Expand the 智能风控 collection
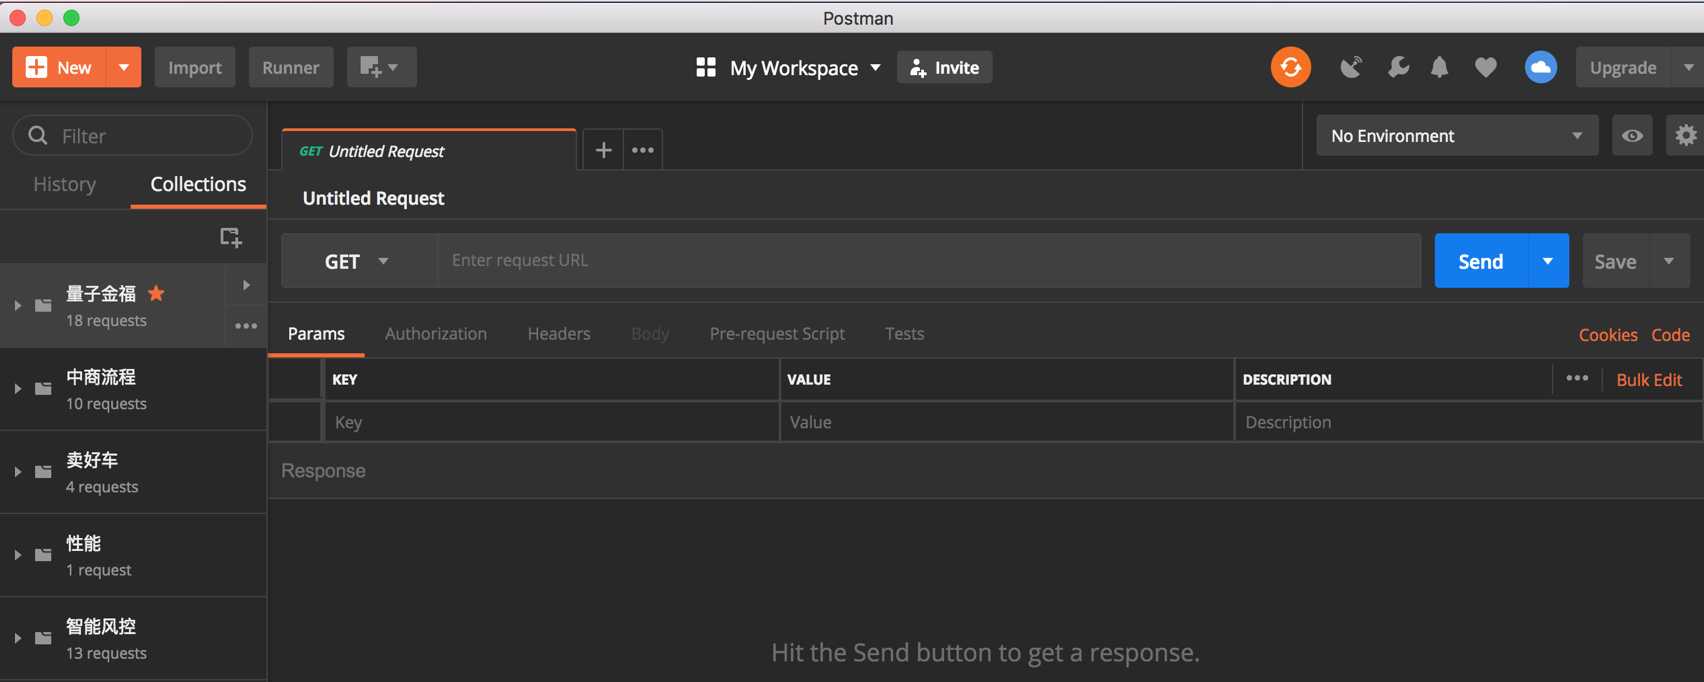 pos(17,637)
